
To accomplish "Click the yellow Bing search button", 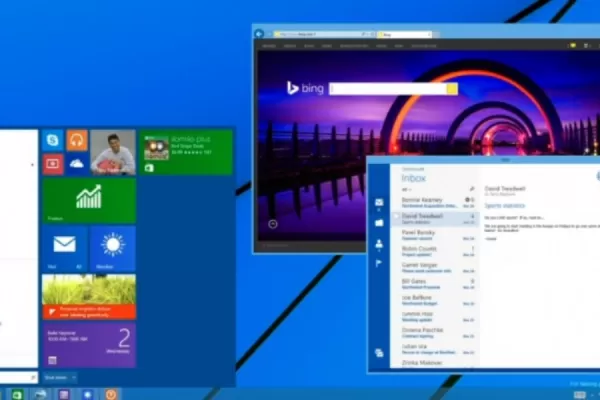I will point(452,89).
